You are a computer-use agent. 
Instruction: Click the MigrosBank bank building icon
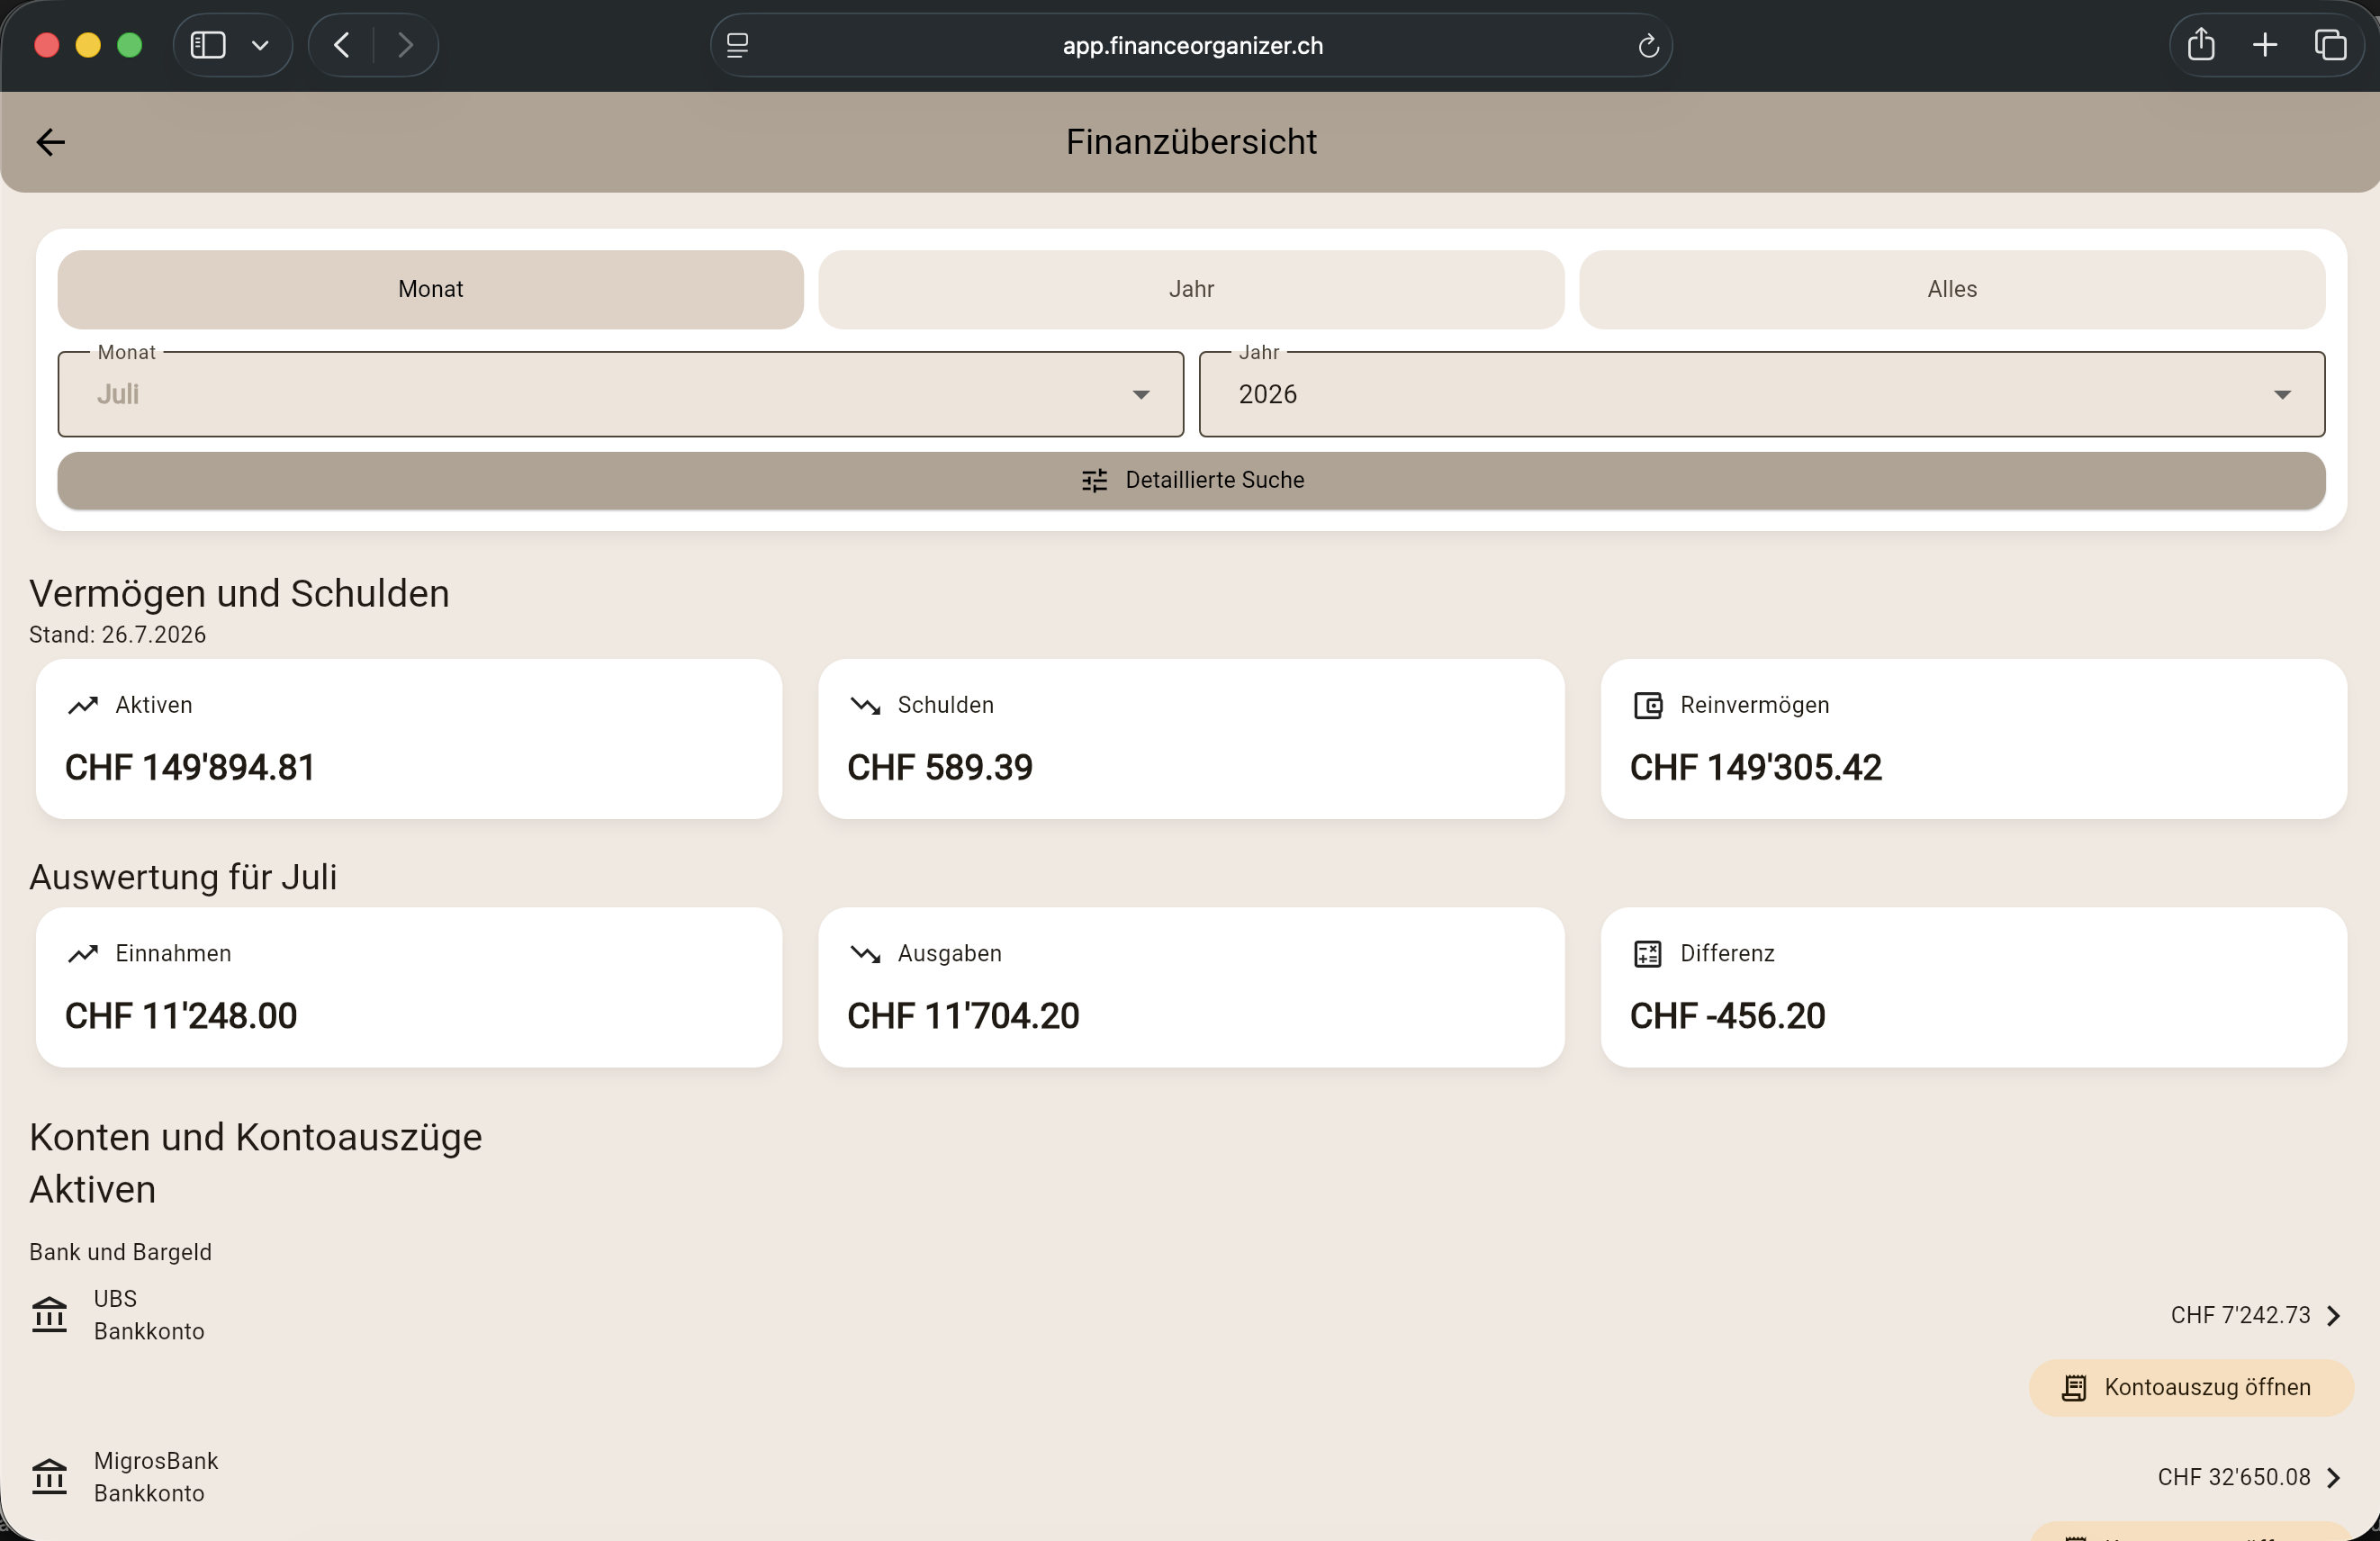[49, 1477]
